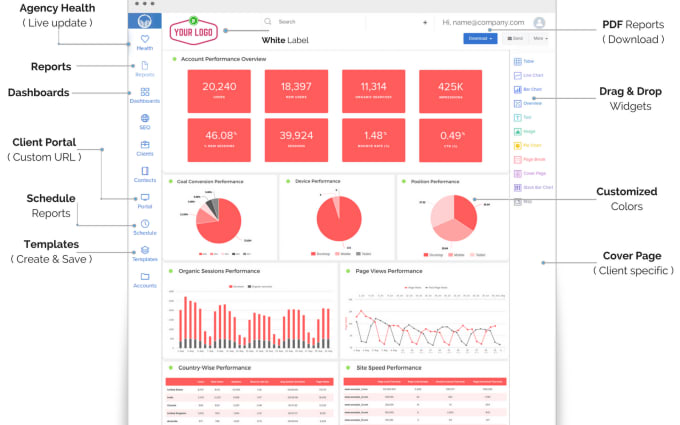This screenshot has height=425, width=680.
Task: Open Contacts in the sidebar
Action: click(x=145, y=175)
